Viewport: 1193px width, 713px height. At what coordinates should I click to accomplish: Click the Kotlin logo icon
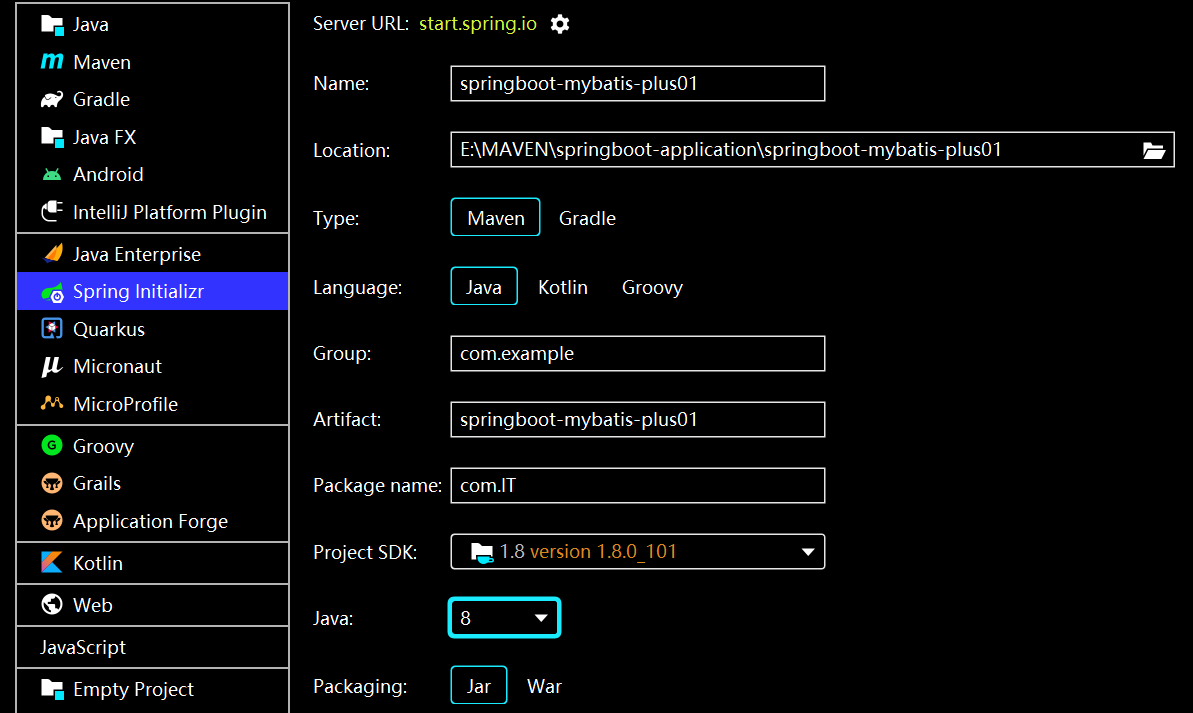(52, 562)
